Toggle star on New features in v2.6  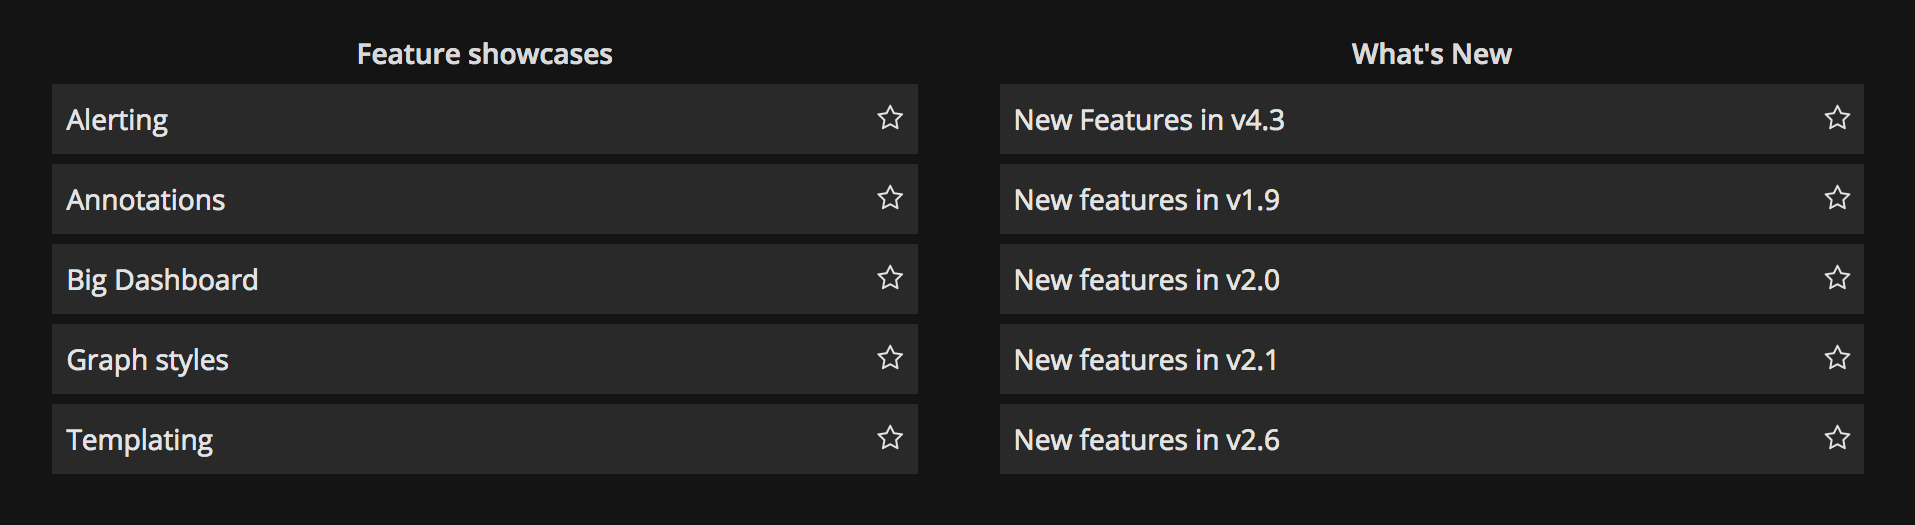tap(1837, 438)
